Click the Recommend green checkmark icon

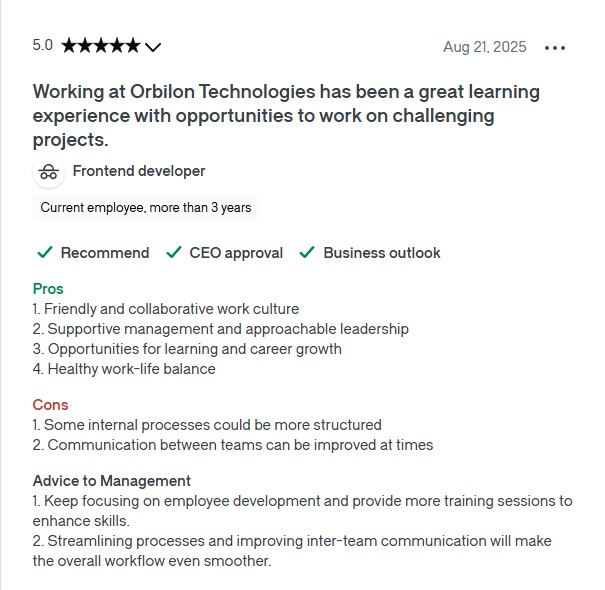coord(44,253)
